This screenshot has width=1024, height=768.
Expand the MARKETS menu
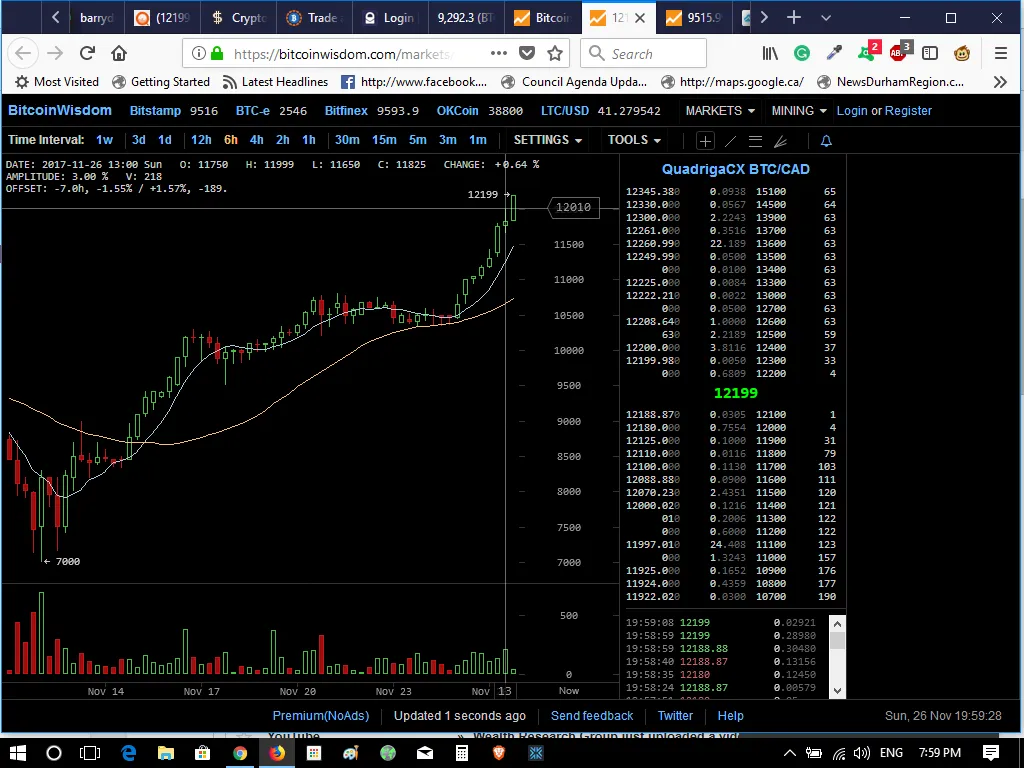pos(720,110)
